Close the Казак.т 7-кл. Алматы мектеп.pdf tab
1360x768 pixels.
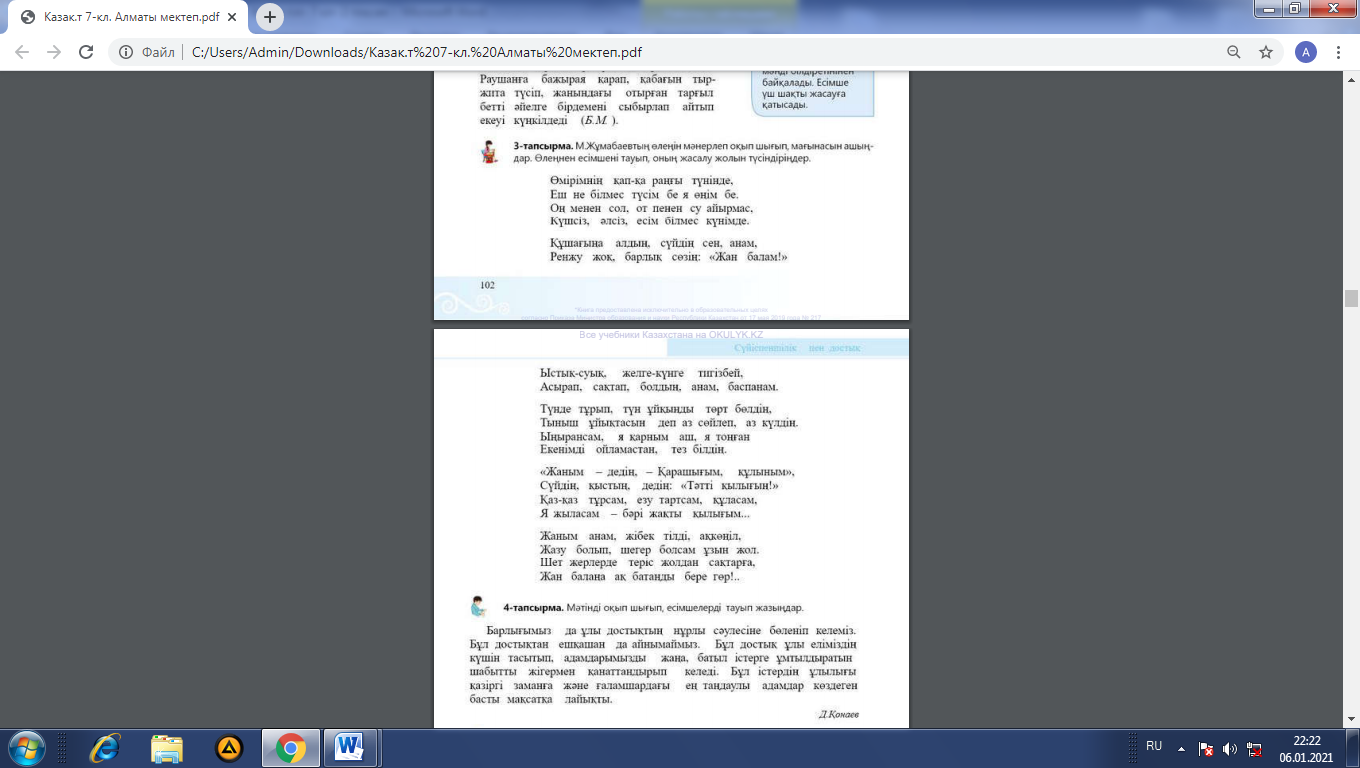[x=233, y=18]
